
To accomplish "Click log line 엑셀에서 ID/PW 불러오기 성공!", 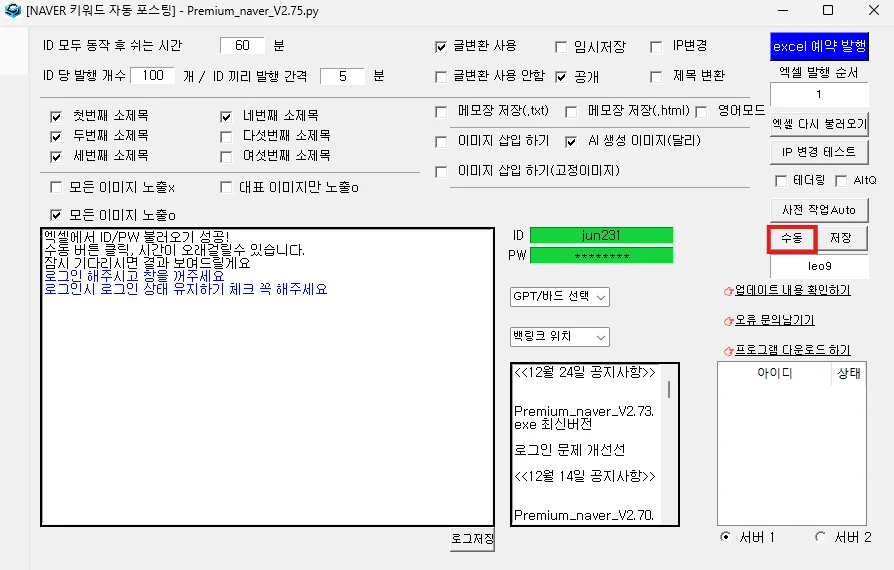I will coord(137,237).
